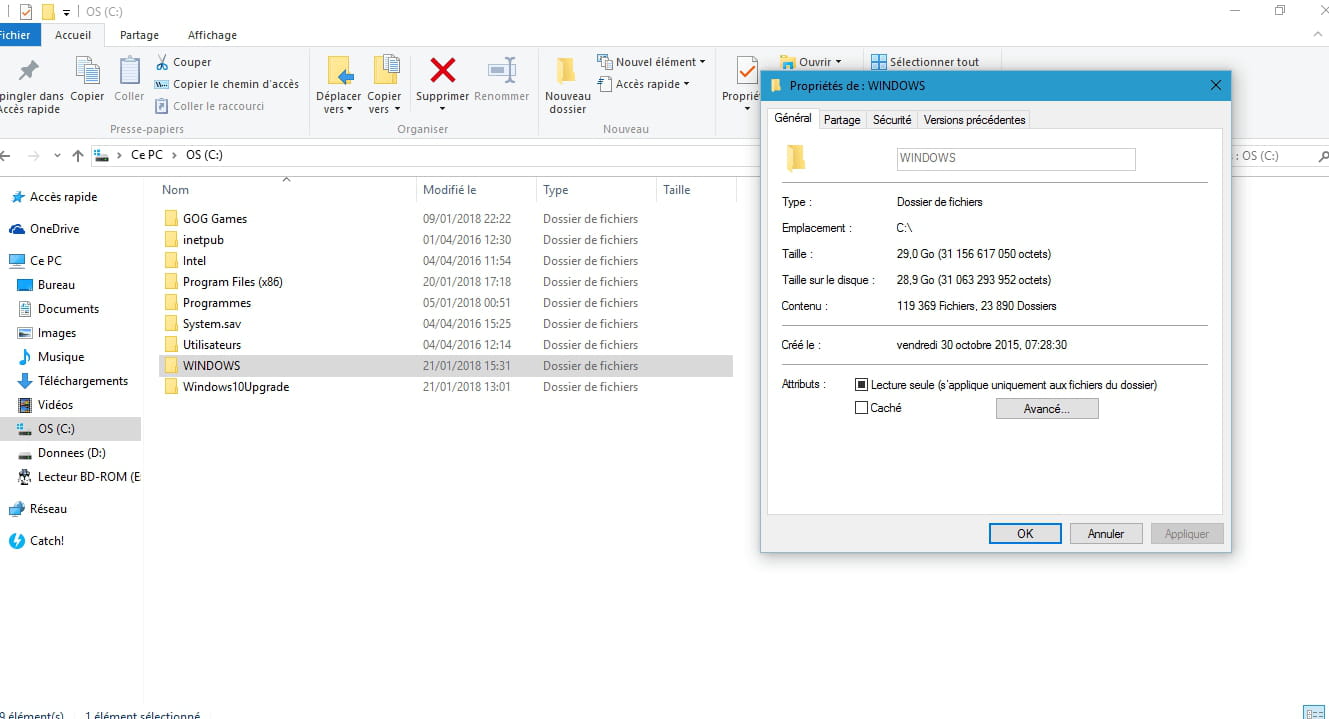Click the forward navigation arrow

point(33,156)
